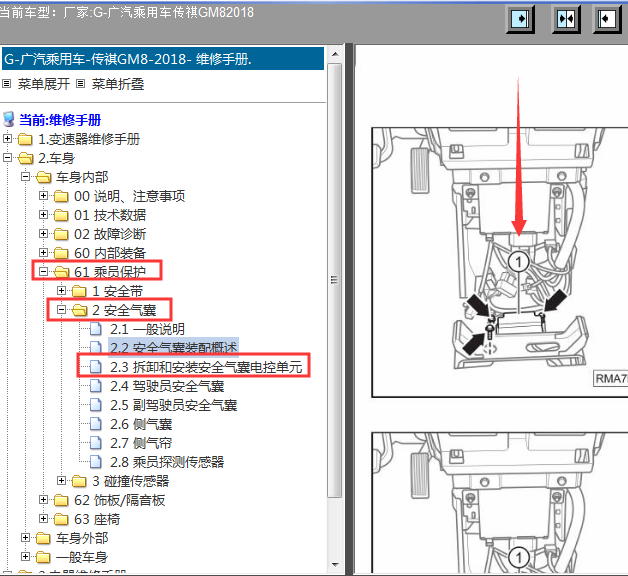This screenshot has width=628, height=576.
Task: Click the split-both-panes layout button
Action: coord(566,19)
